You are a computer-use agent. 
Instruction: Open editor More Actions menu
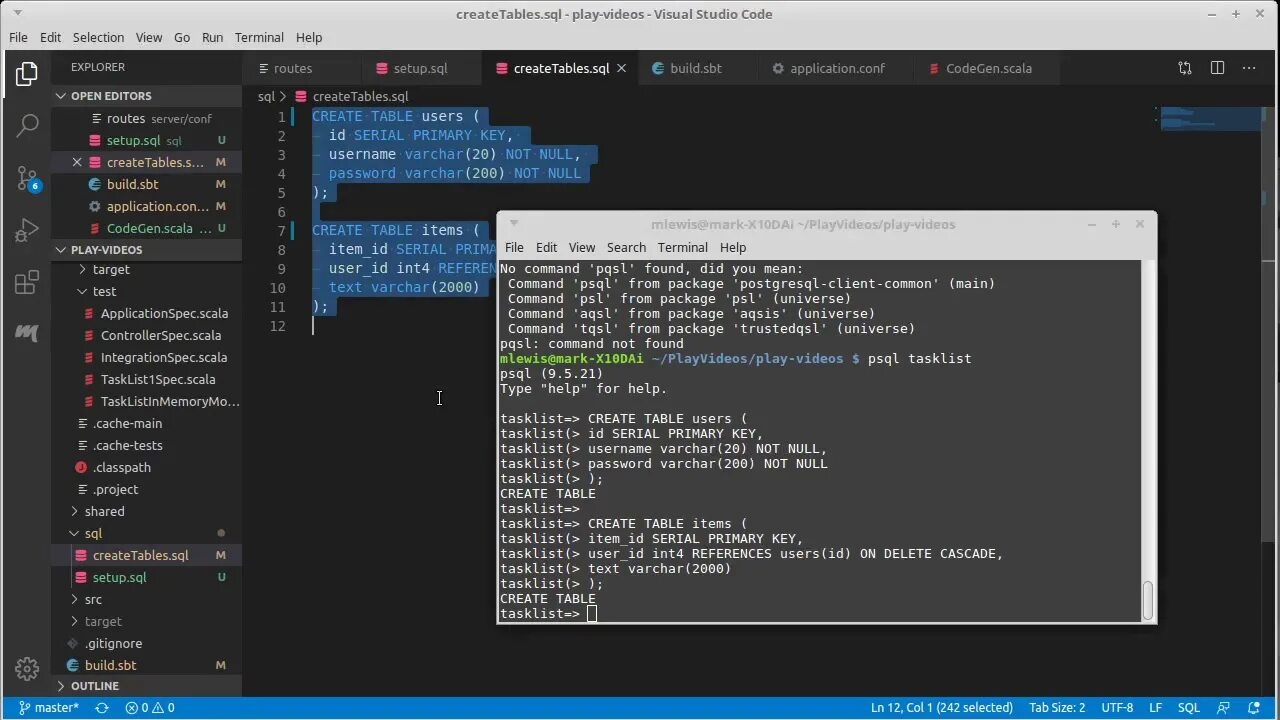point(1249,68)
